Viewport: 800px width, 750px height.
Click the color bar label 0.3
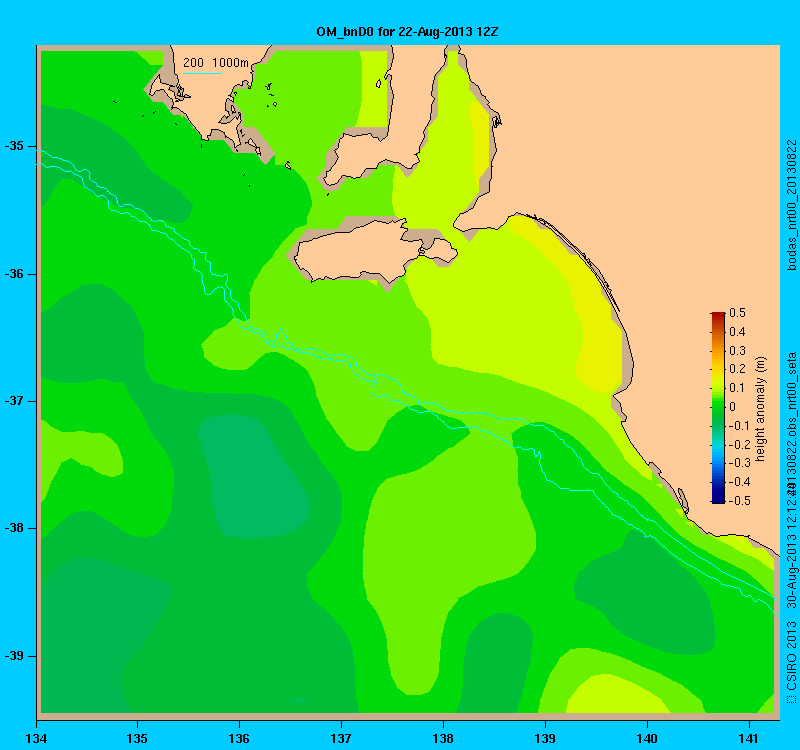pyautogui.click(x=737, y=351)
